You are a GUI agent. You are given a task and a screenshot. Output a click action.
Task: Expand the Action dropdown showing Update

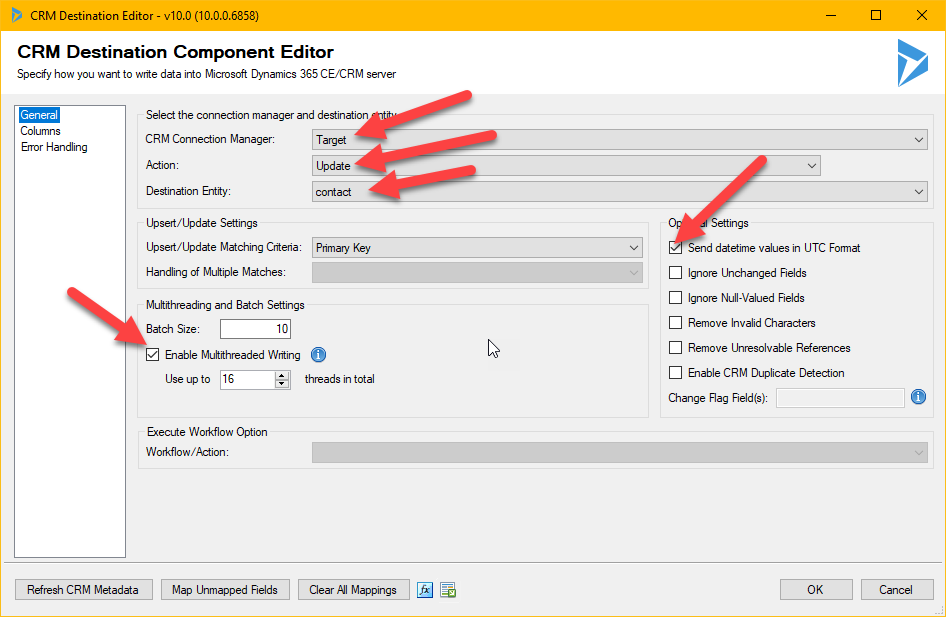(566, 165)
